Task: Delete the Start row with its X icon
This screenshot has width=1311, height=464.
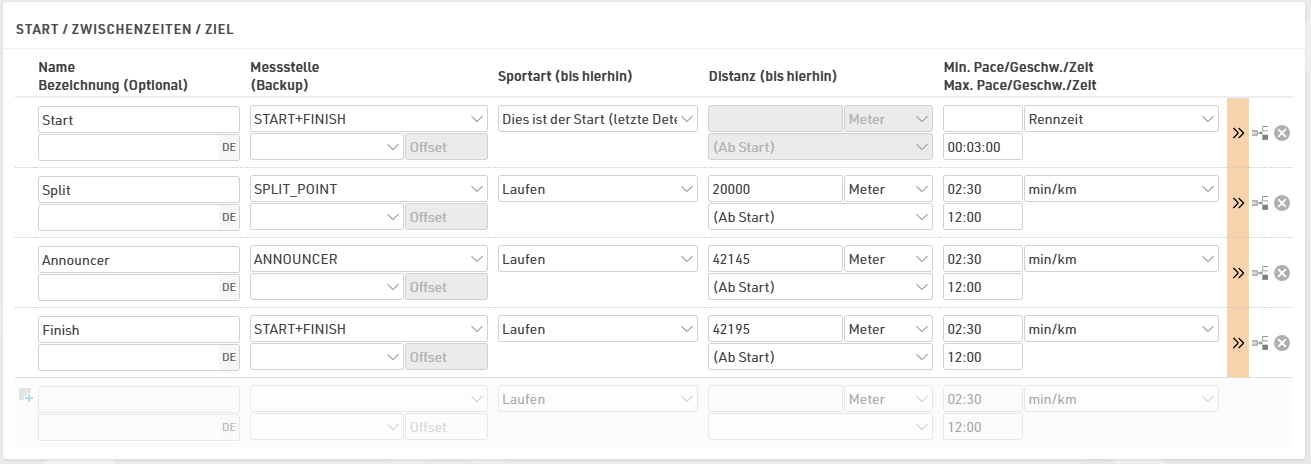Action: coord(1281,133)
